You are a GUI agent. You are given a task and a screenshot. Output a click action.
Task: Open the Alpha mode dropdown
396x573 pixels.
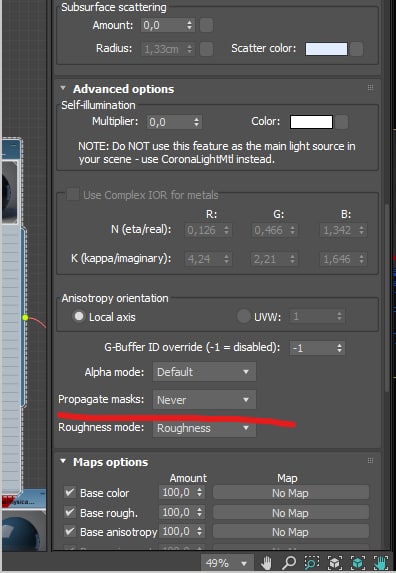[204, 372]
